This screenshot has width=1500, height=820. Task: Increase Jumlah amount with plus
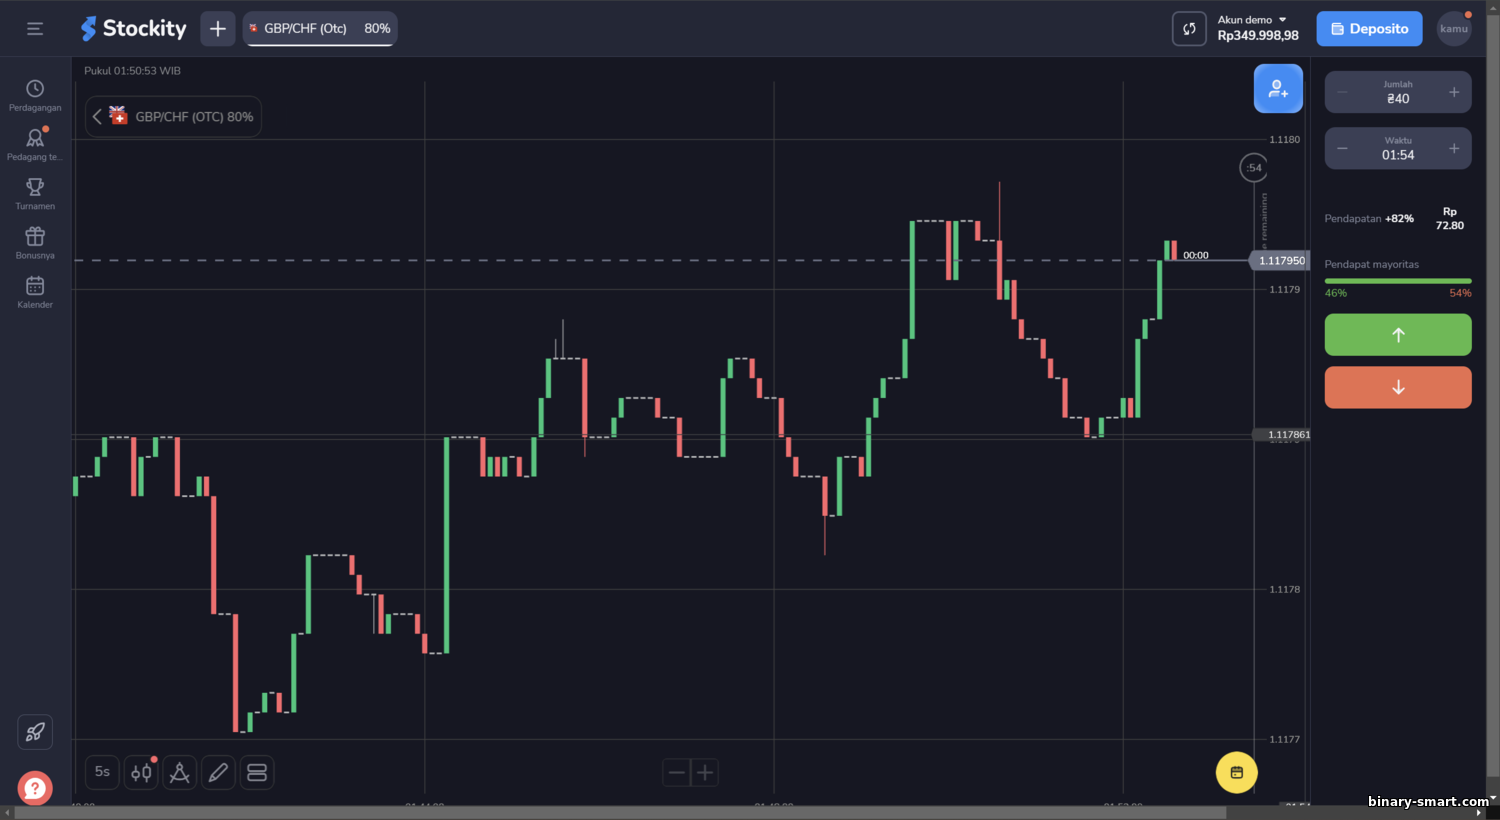tap(1454, 92)
